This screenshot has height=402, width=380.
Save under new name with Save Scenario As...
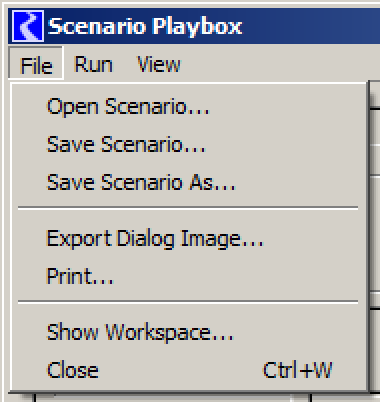click(x=189, y=182)
